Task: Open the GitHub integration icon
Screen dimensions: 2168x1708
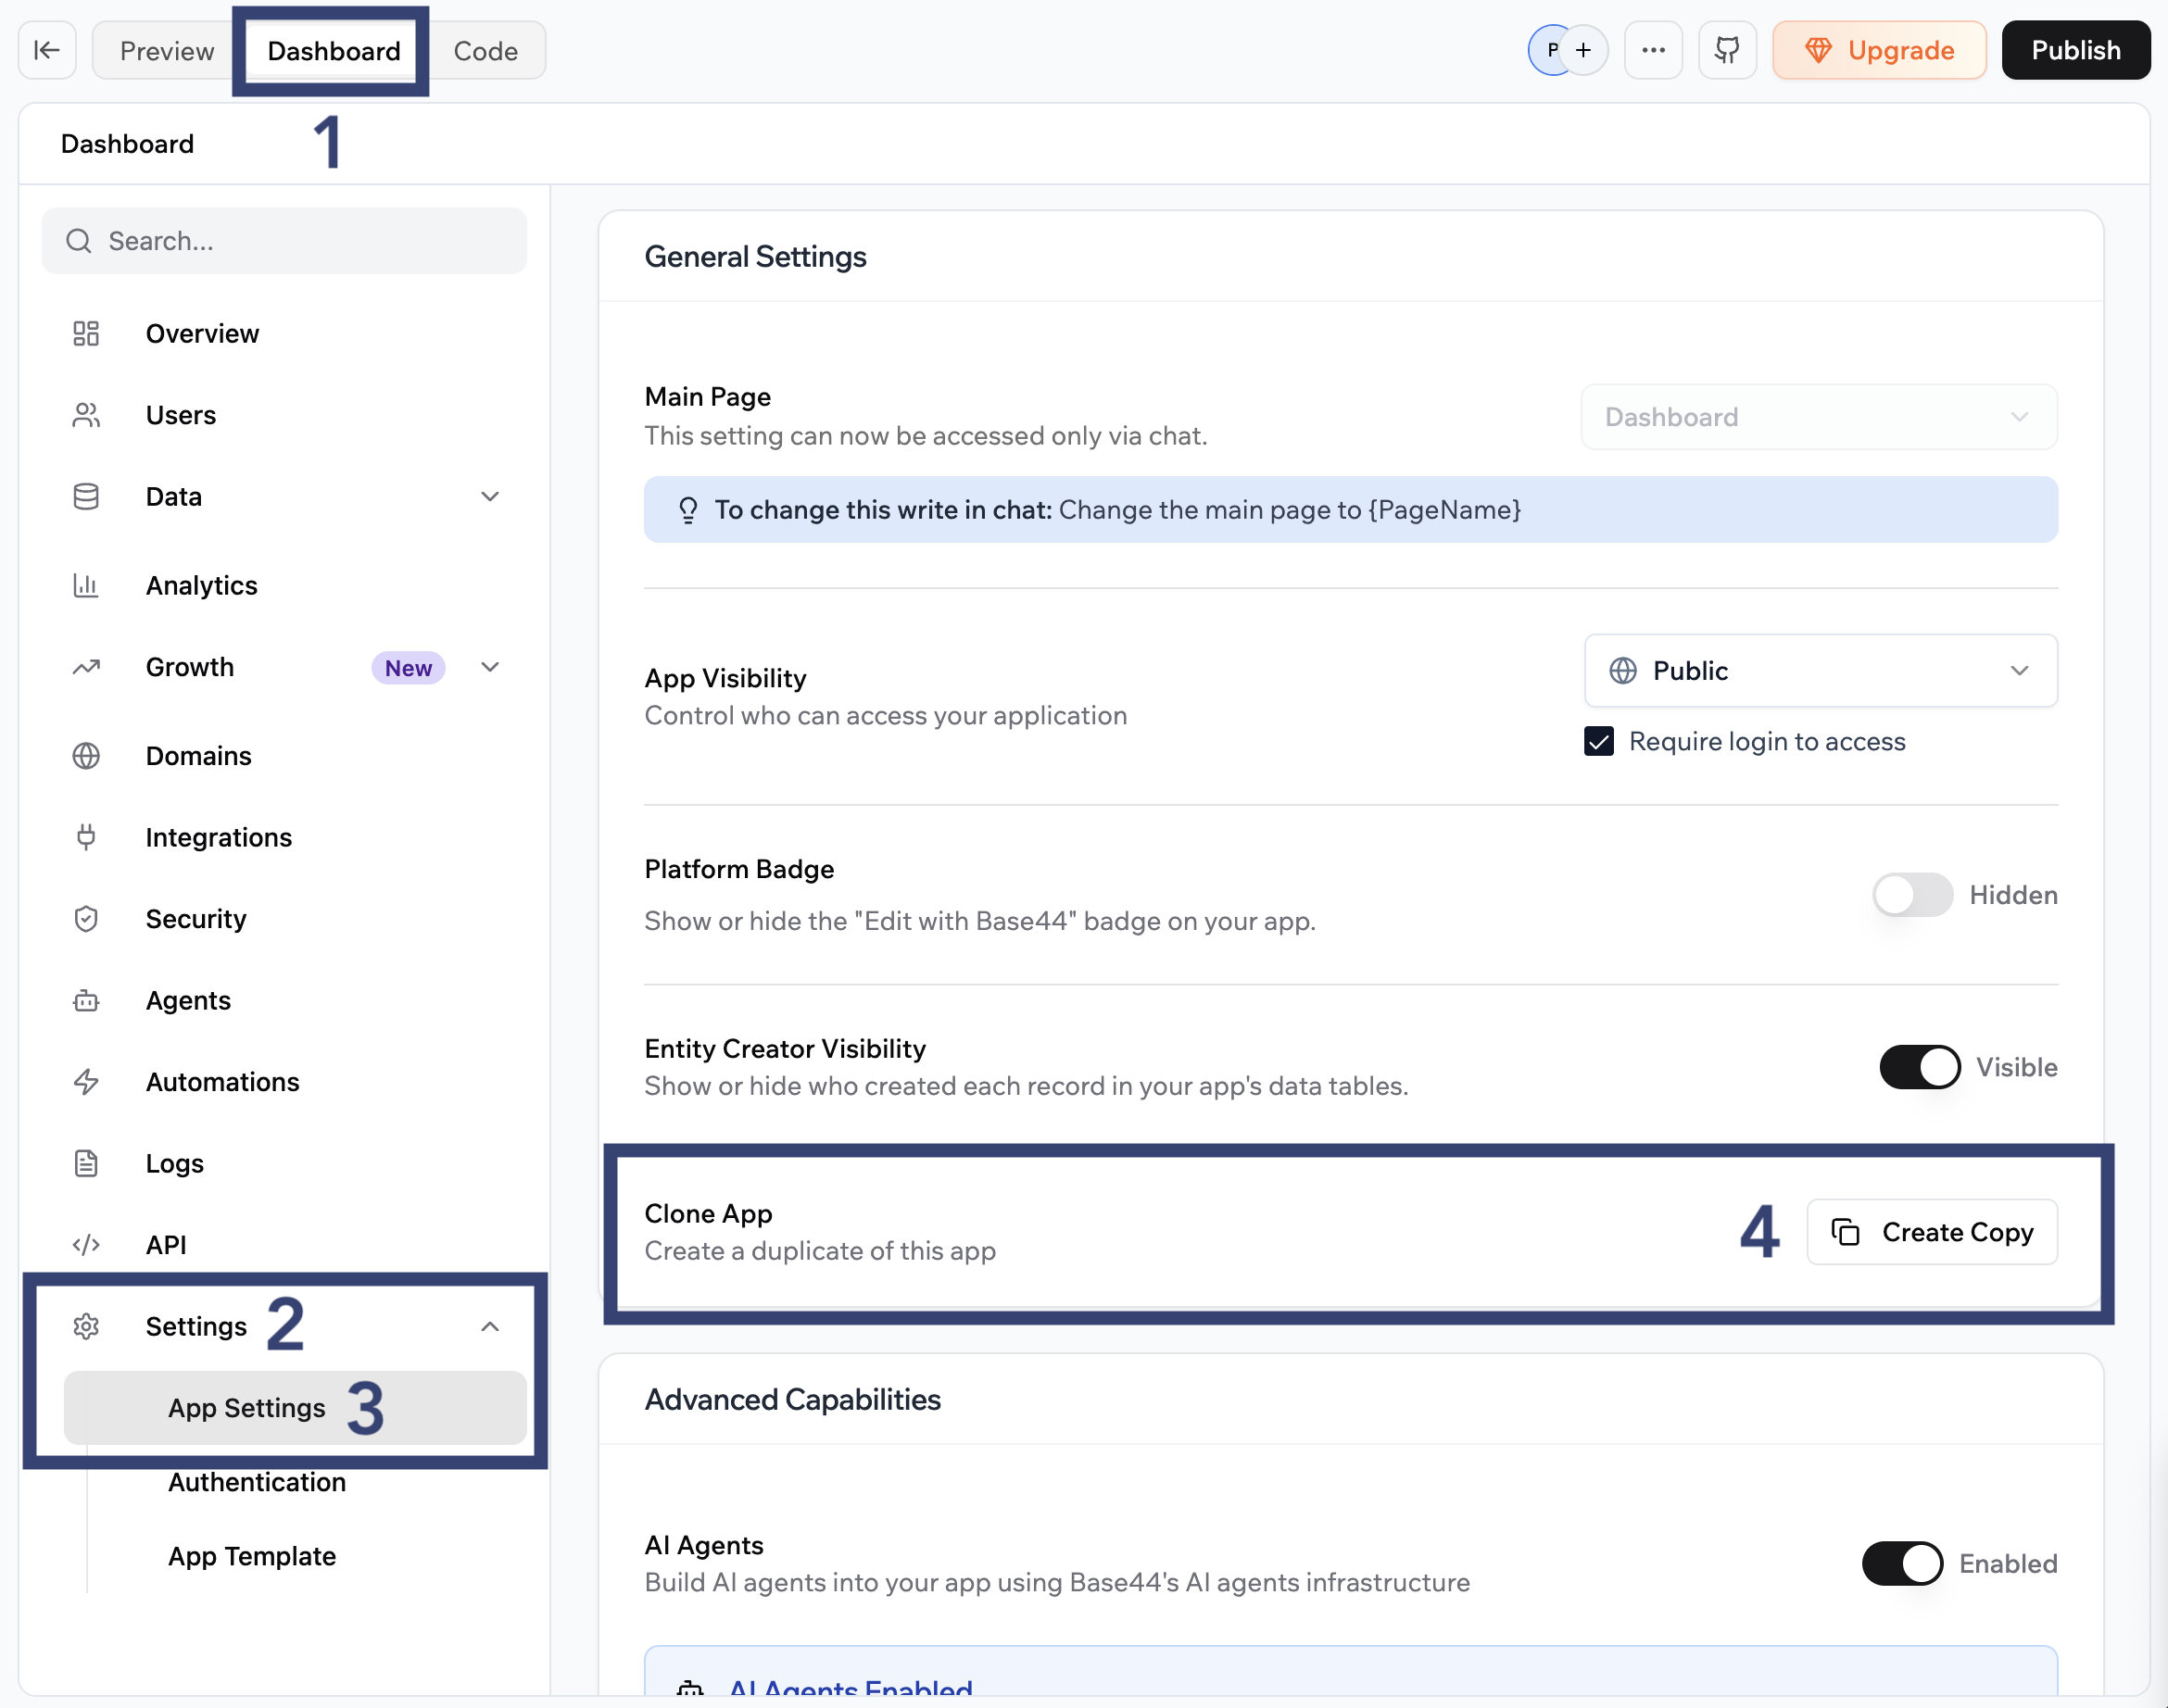Action: coord(1727,50)
